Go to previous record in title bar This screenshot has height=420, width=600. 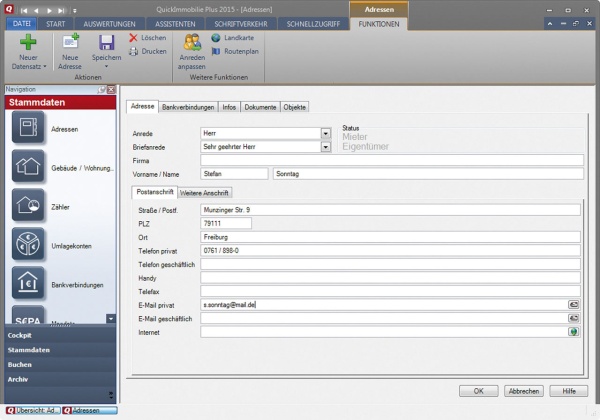[x=36, y=11]
